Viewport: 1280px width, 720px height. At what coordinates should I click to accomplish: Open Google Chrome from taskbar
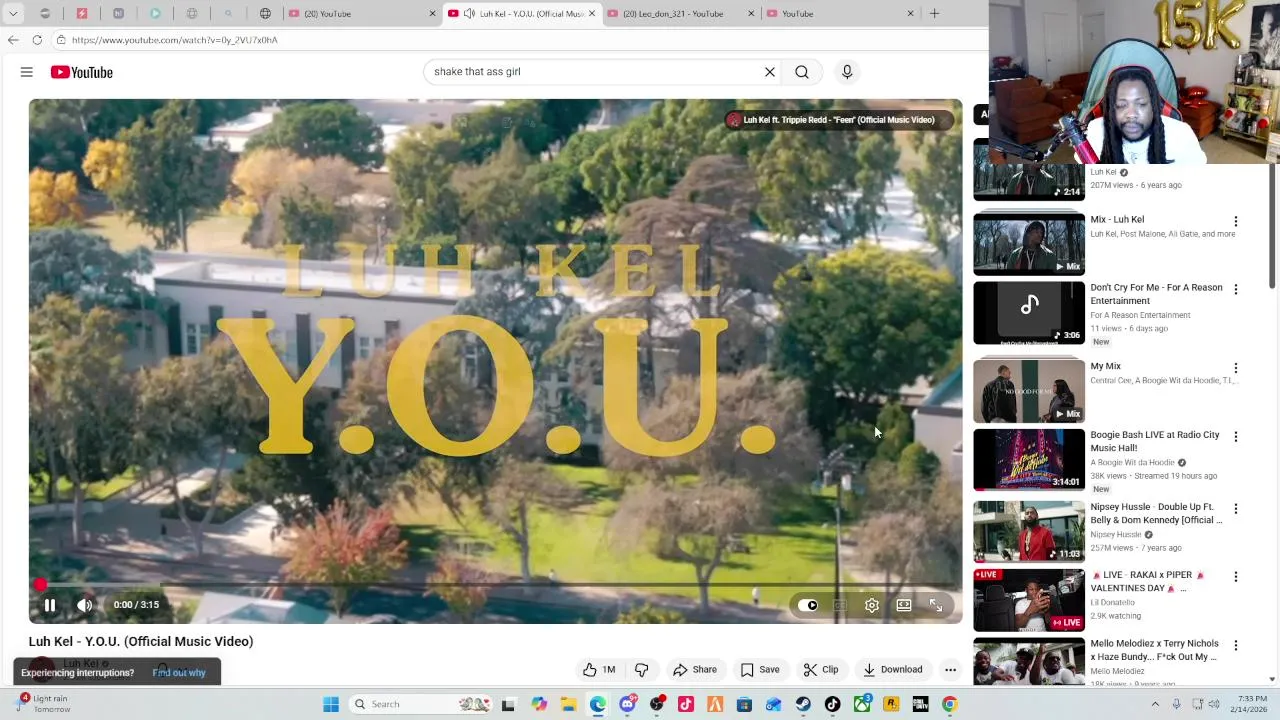click(x=949, y=704)
